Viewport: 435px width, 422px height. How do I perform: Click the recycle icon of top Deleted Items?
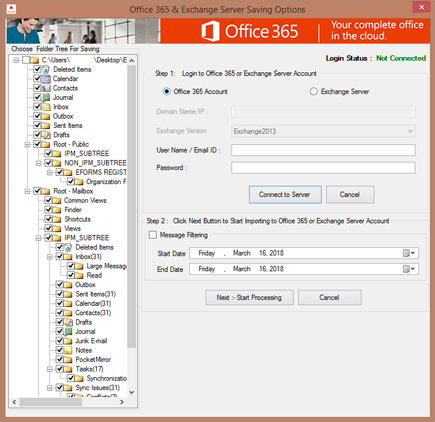[46, 70]
